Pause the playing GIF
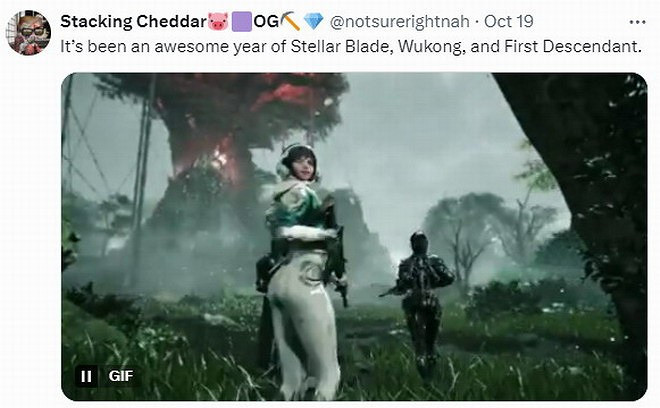The image size is (660, 408). 86,376
